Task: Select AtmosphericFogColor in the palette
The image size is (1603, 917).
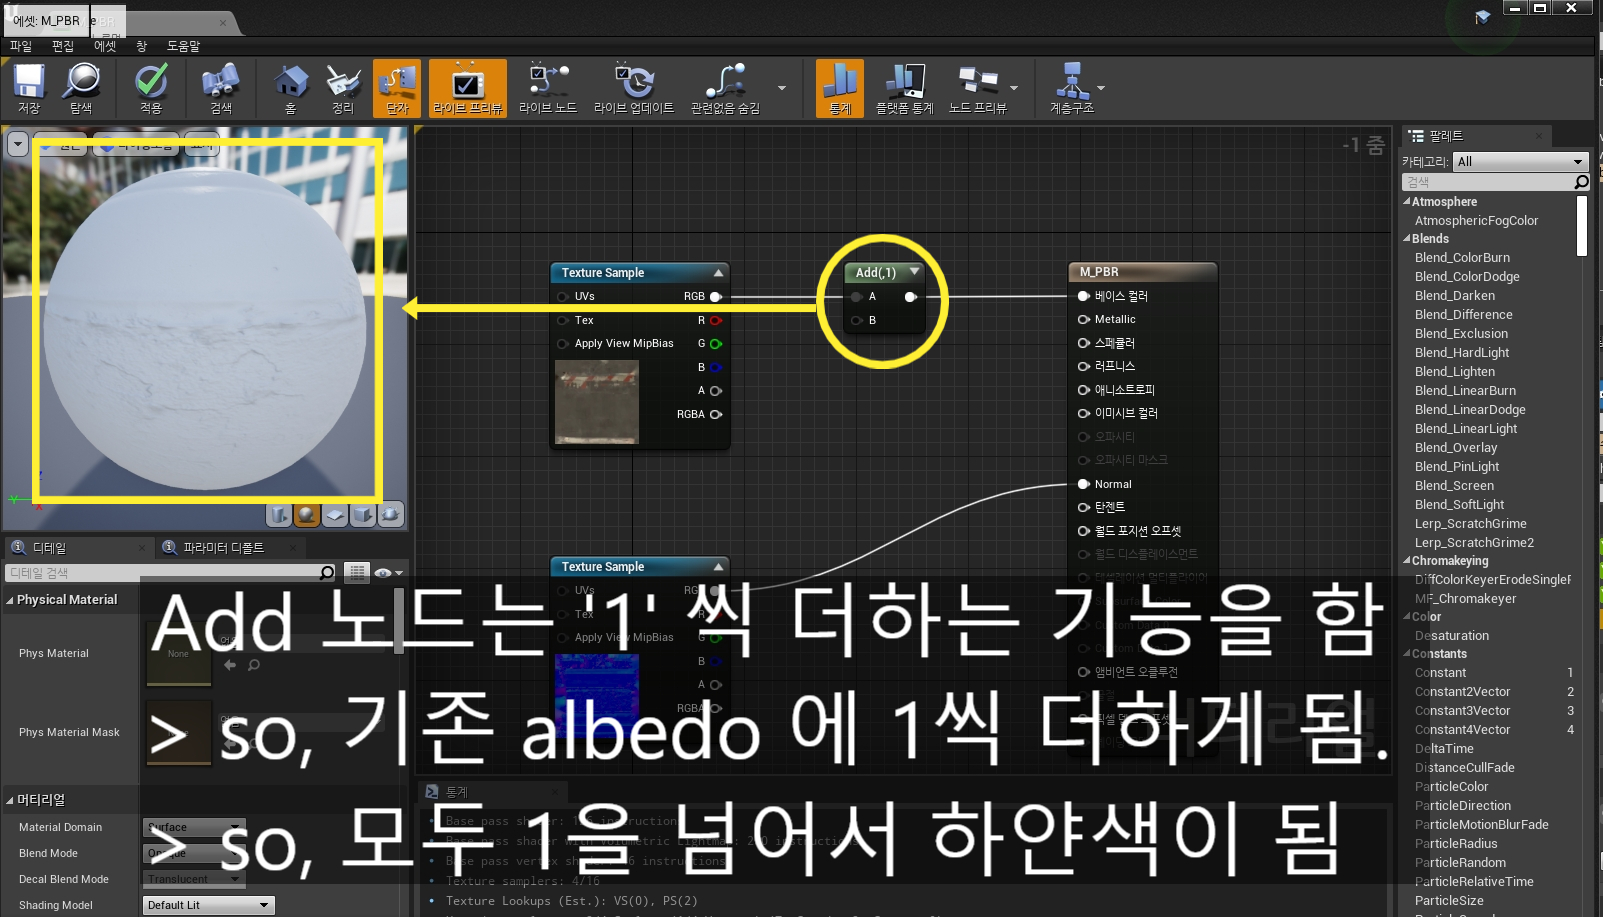Action: click(1476, 221)
